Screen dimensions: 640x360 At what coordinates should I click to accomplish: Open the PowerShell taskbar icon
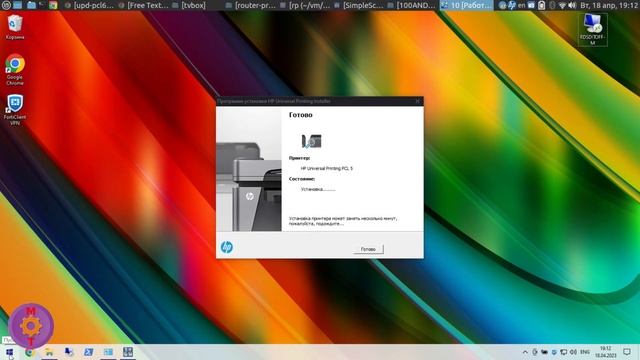(x=89, y=352)
